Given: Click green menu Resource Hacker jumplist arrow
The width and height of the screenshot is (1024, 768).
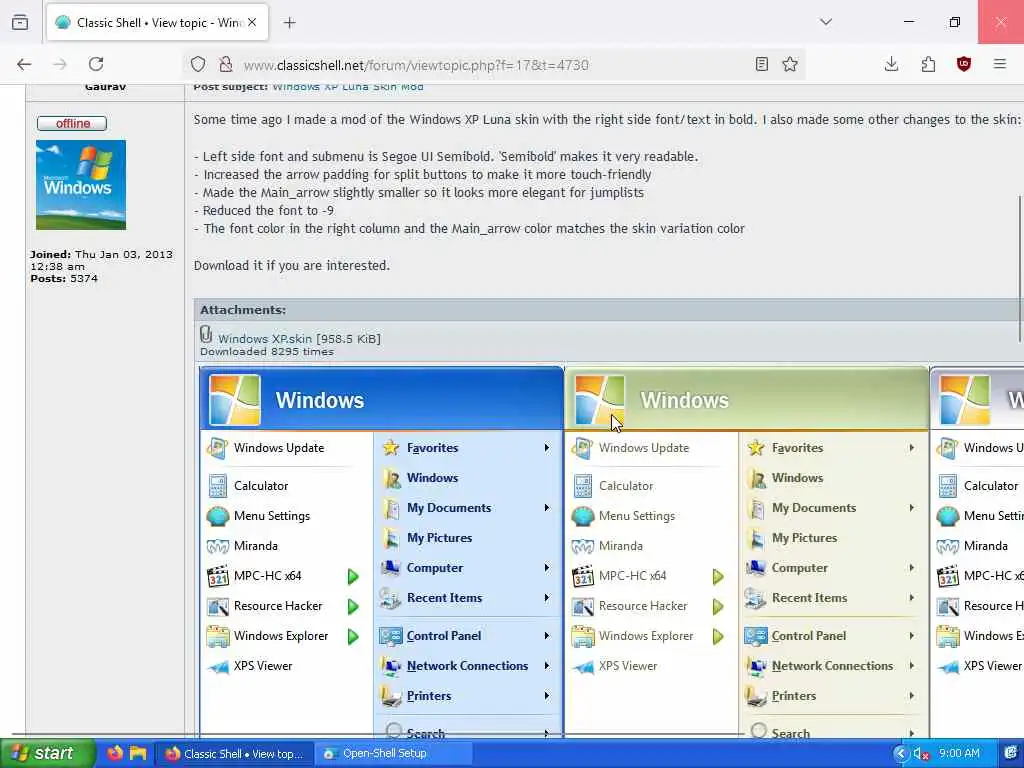Looking at the screenshot, I should pyautogui.click(x=718, y=606).
